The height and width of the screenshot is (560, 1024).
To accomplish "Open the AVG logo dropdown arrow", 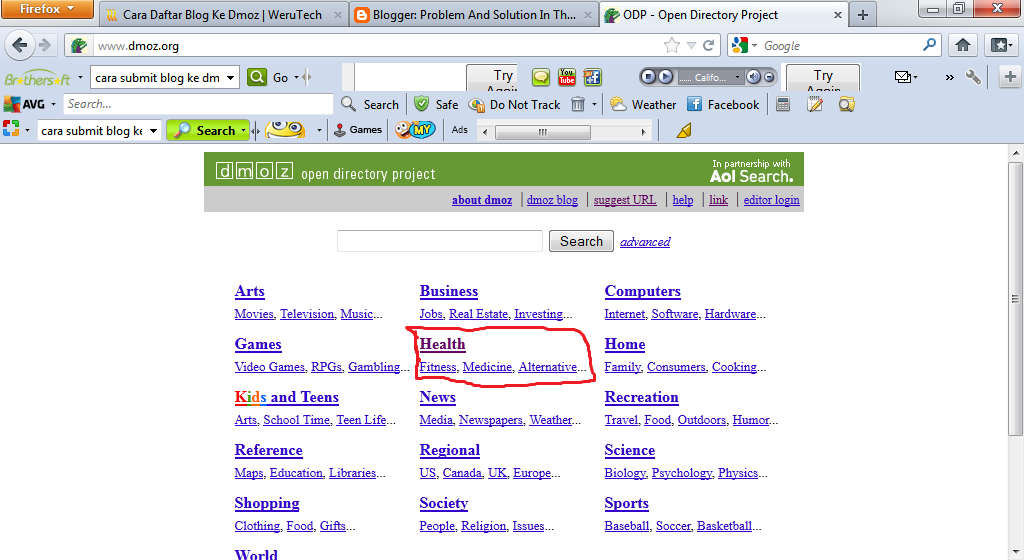I will point(53,104).
